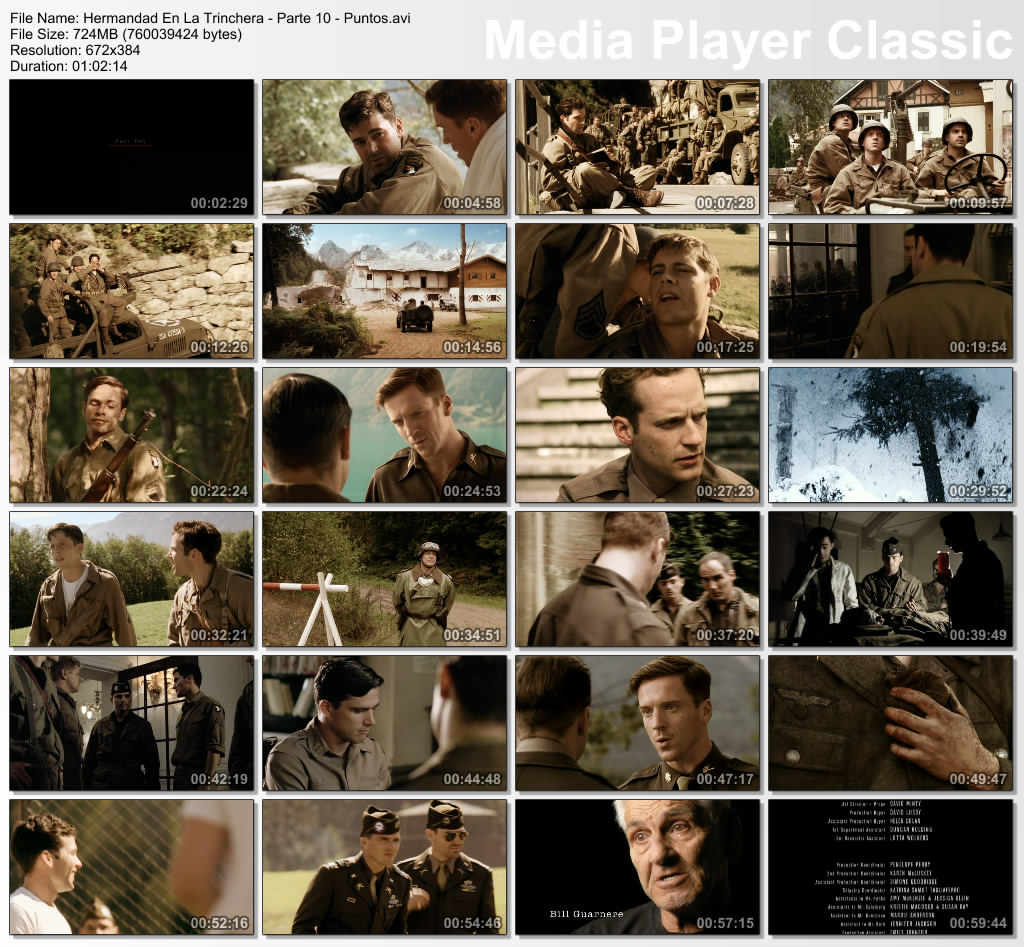The height and width of the screenshot is (947, 1024).
Task: Open the thumbnail at 00:27:23
Action: coord(637,435)
